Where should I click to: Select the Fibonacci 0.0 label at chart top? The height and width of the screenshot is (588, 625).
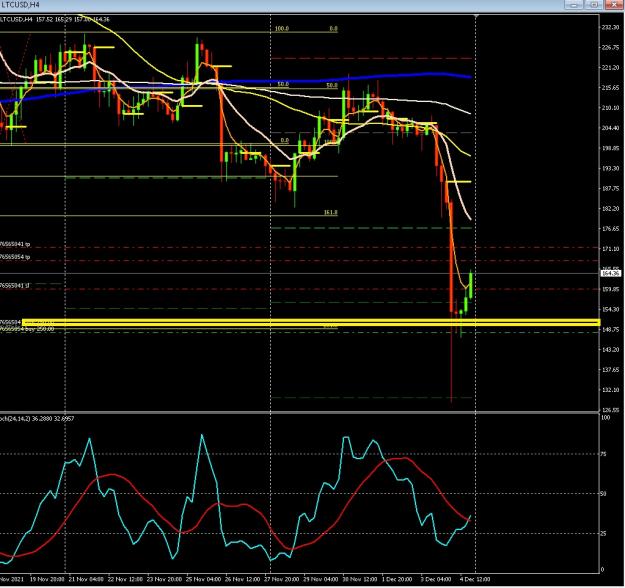point(334,29)
